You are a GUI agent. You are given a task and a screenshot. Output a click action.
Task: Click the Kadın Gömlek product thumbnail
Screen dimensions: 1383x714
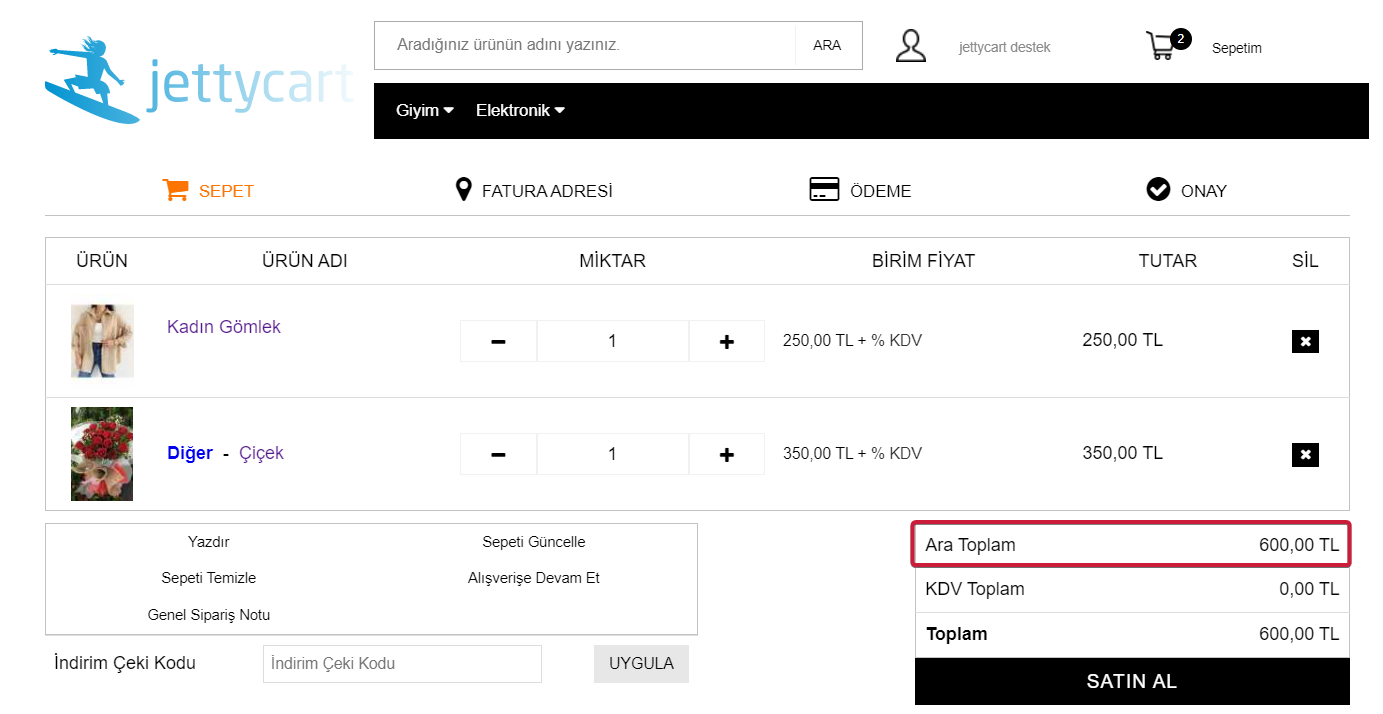click(102, 341)
